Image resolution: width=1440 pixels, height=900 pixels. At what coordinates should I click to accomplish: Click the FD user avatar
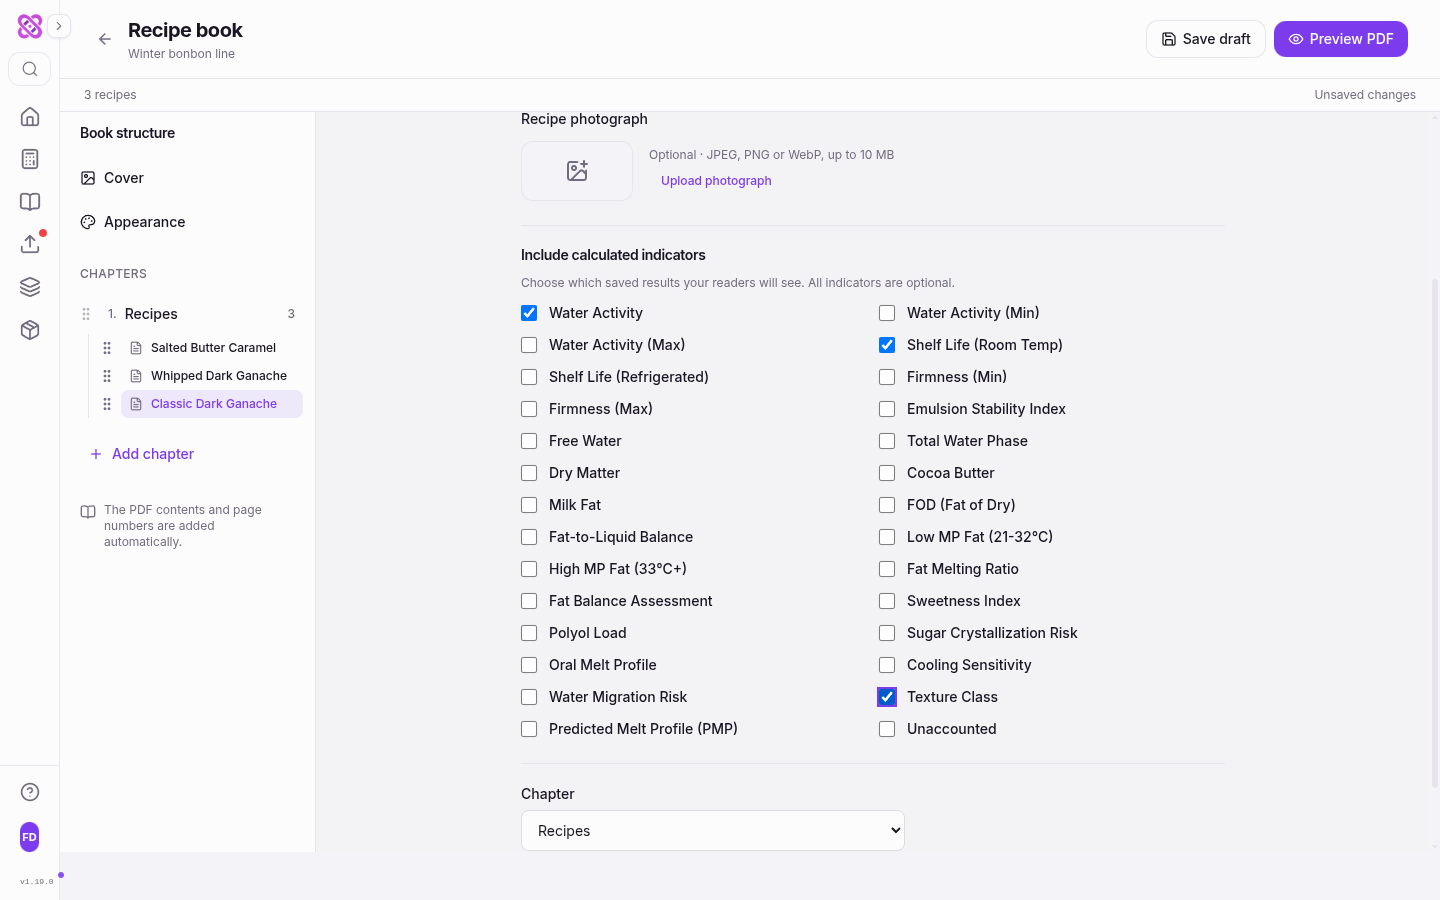pyautogui.click(x=30, y=837)
